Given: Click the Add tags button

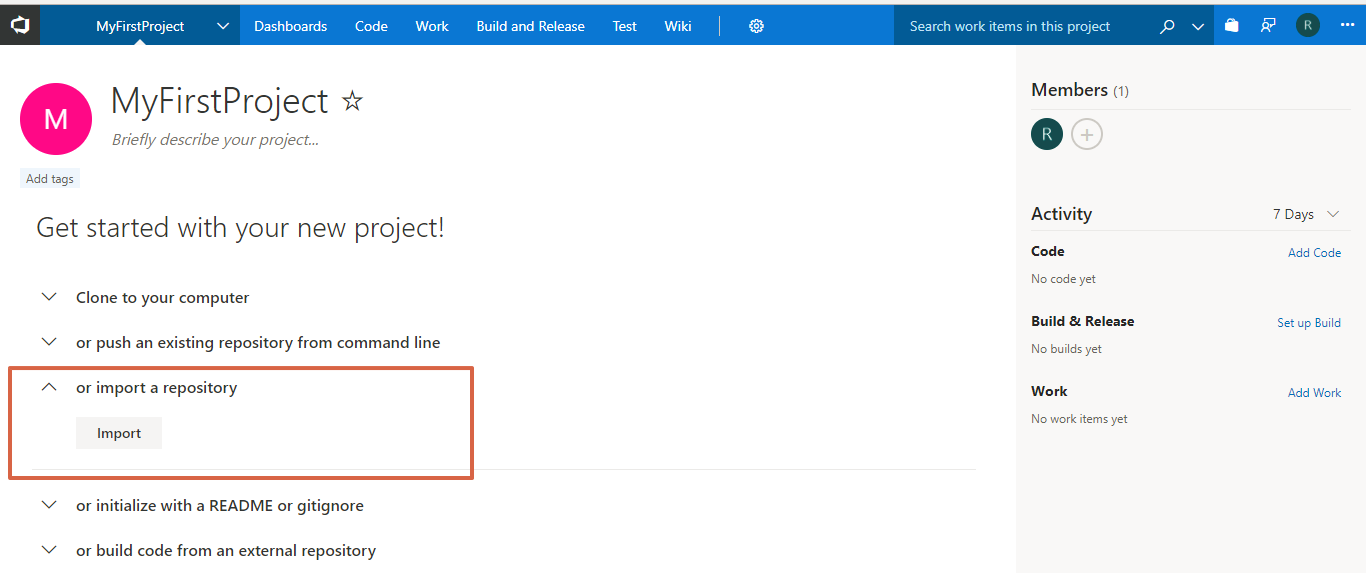Looking at the screenshot, I should point(50,179).
